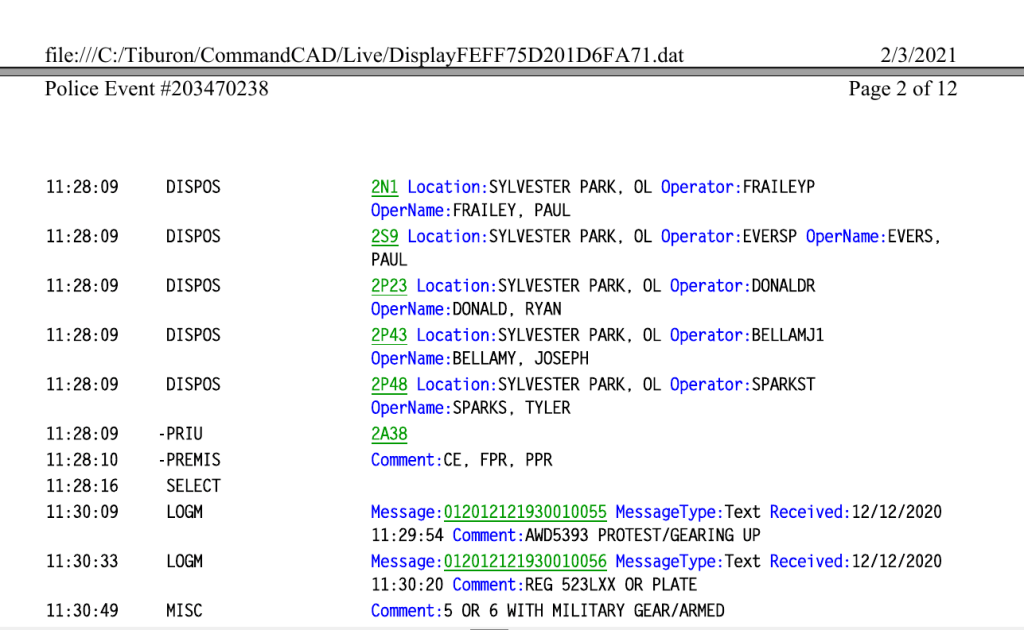Click the 11:30:09 LOGM timestamp
Image resolution: width=1024 pixels, height=630 pixels.
[82, 512]
